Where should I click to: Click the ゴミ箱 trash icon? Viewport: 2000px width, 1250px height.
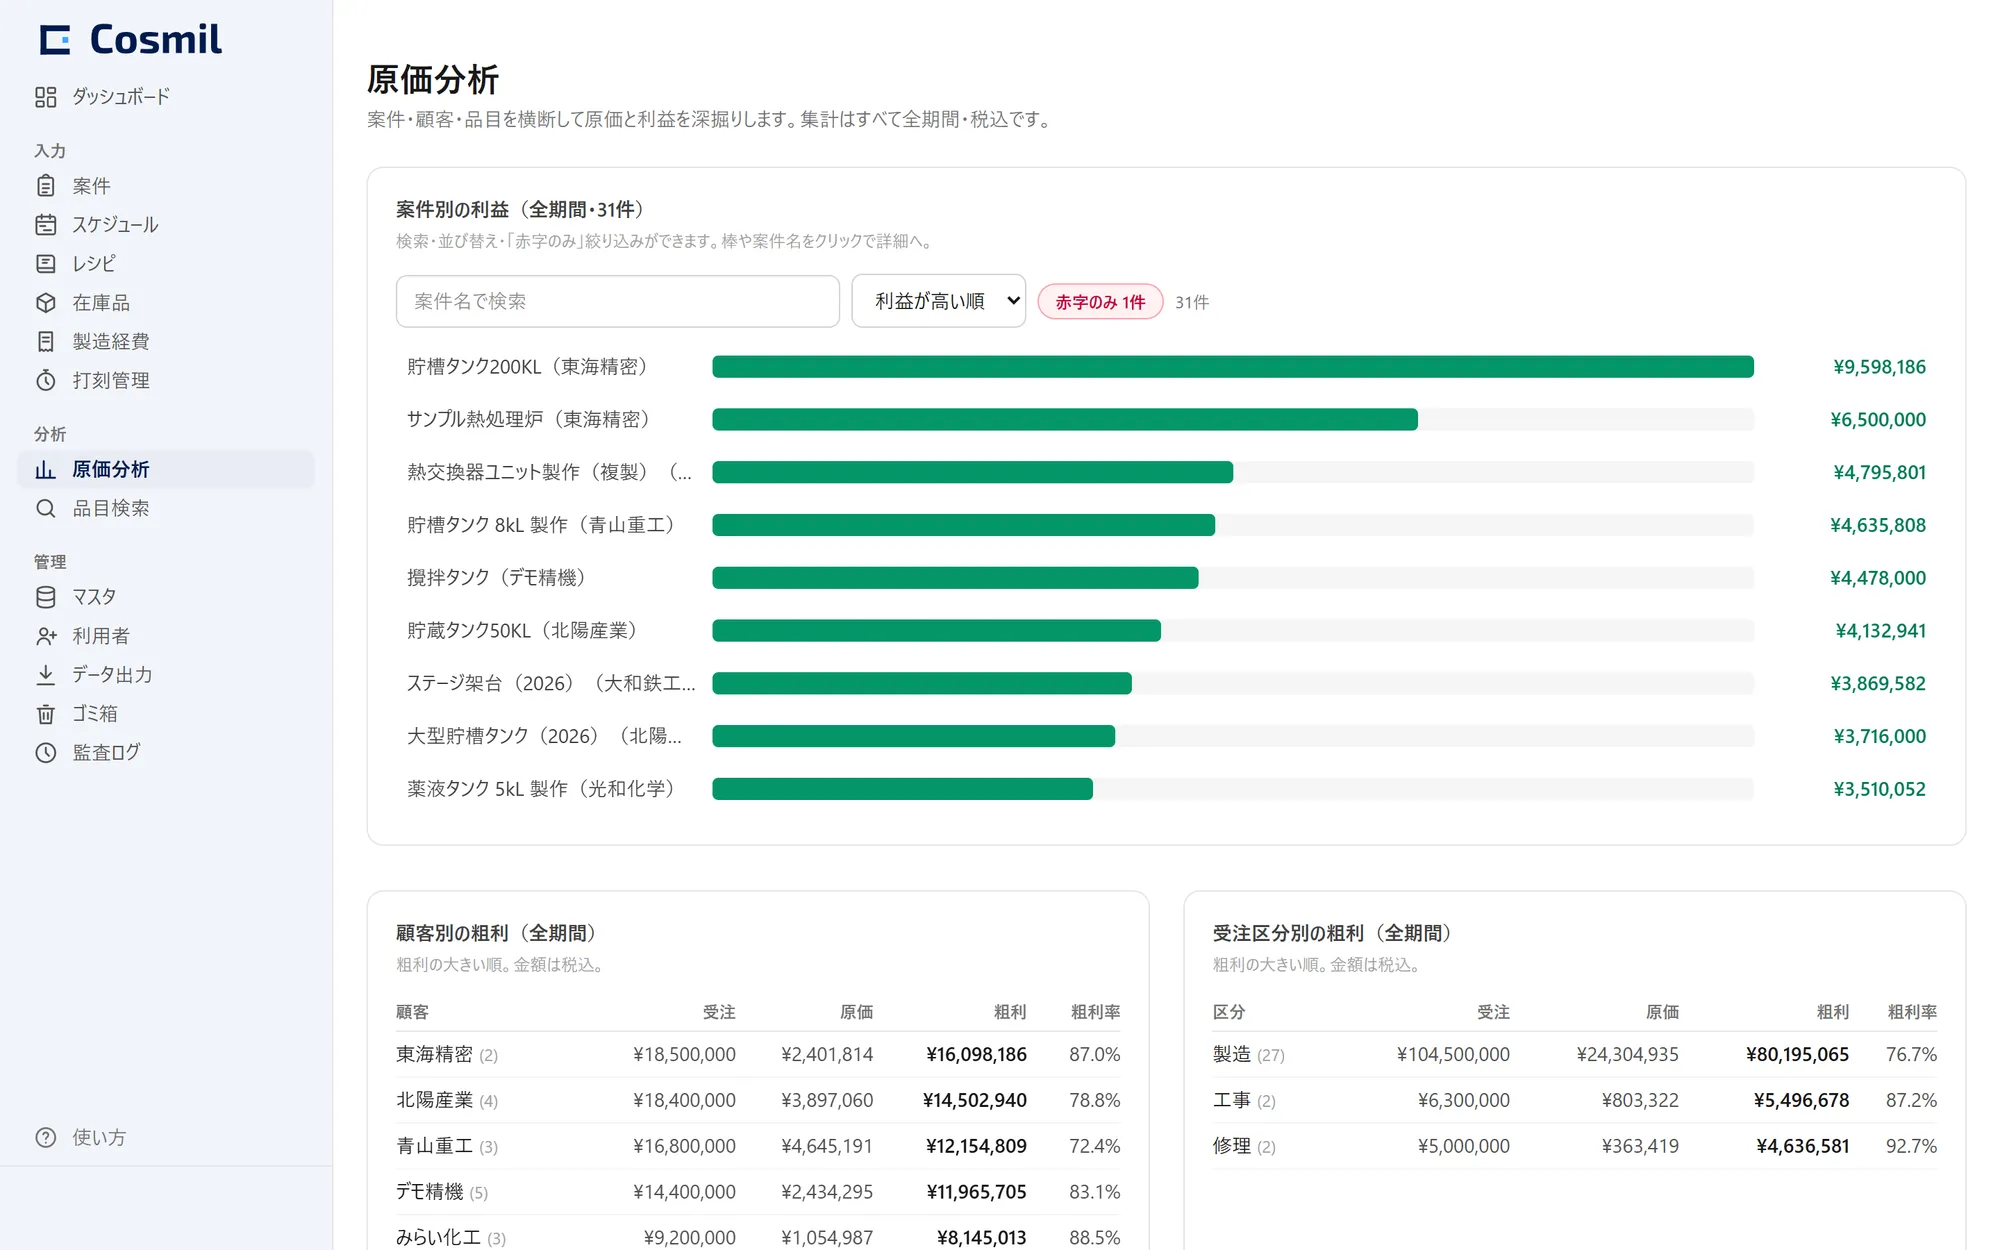click(x=46, y=714)
